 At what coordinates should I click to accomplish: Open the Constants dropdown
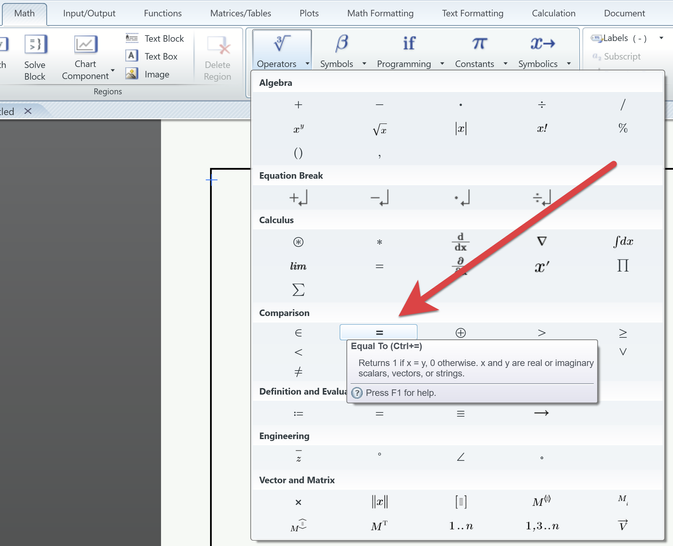coord(480,50)
